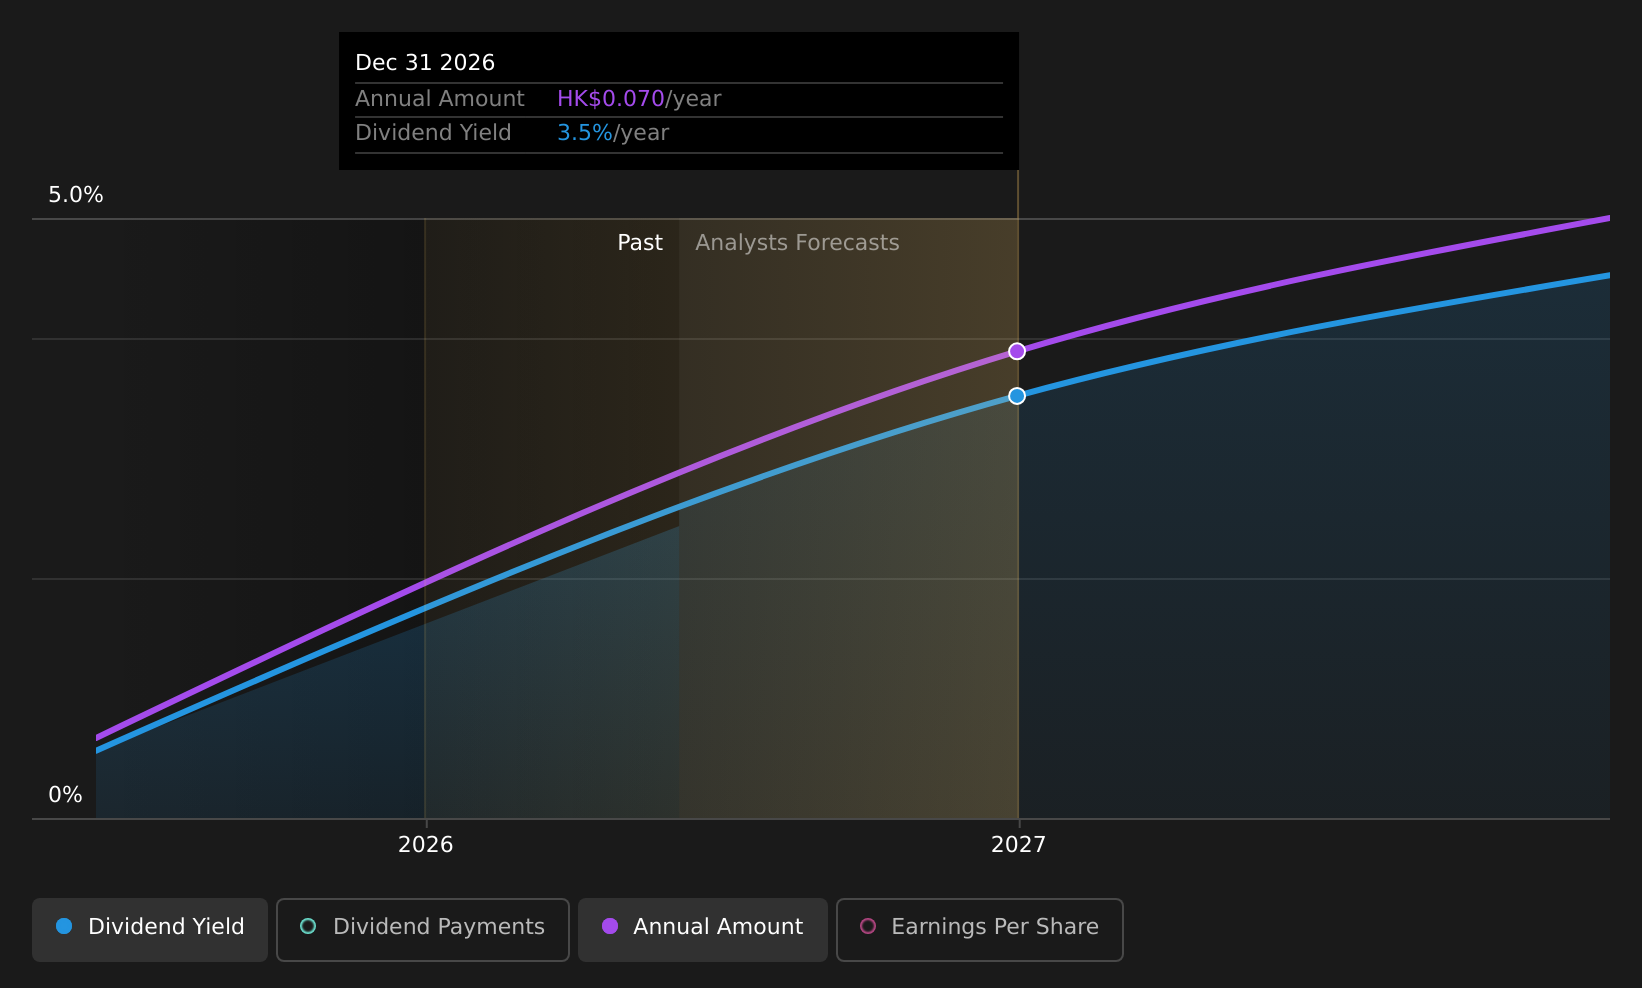
Task: Select the blue Dividend Yield data point
Action: coord(1017,396)
